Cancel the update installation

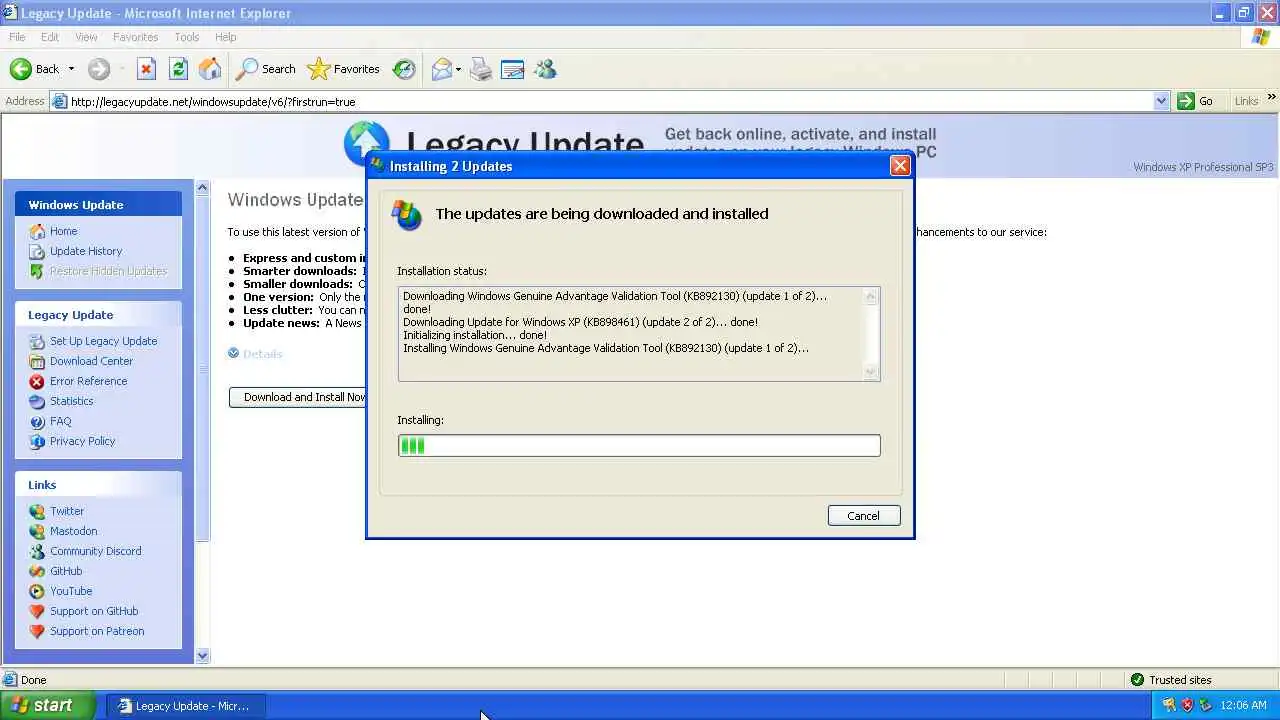click(864, 516)
